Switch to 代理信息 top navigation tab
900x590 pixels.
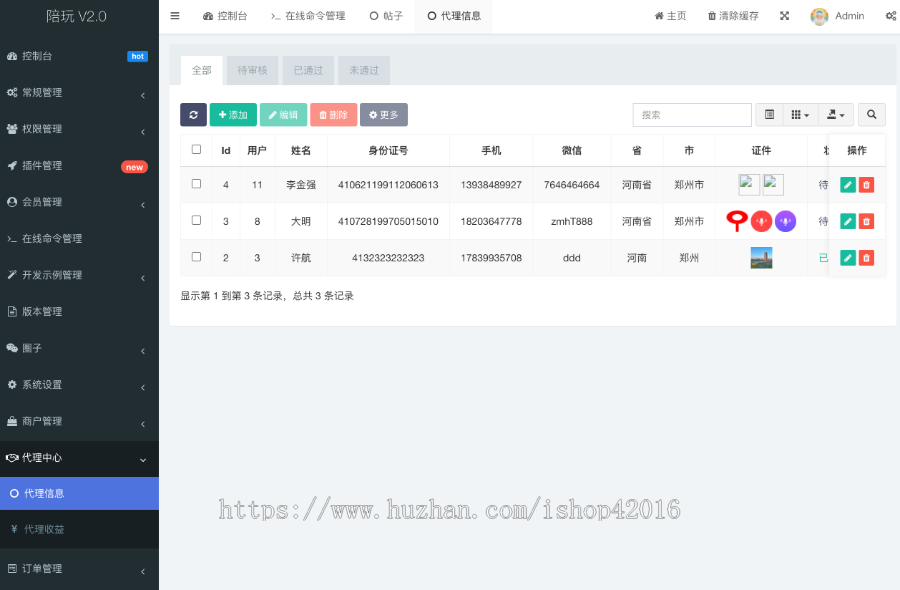tap(454, 16)
